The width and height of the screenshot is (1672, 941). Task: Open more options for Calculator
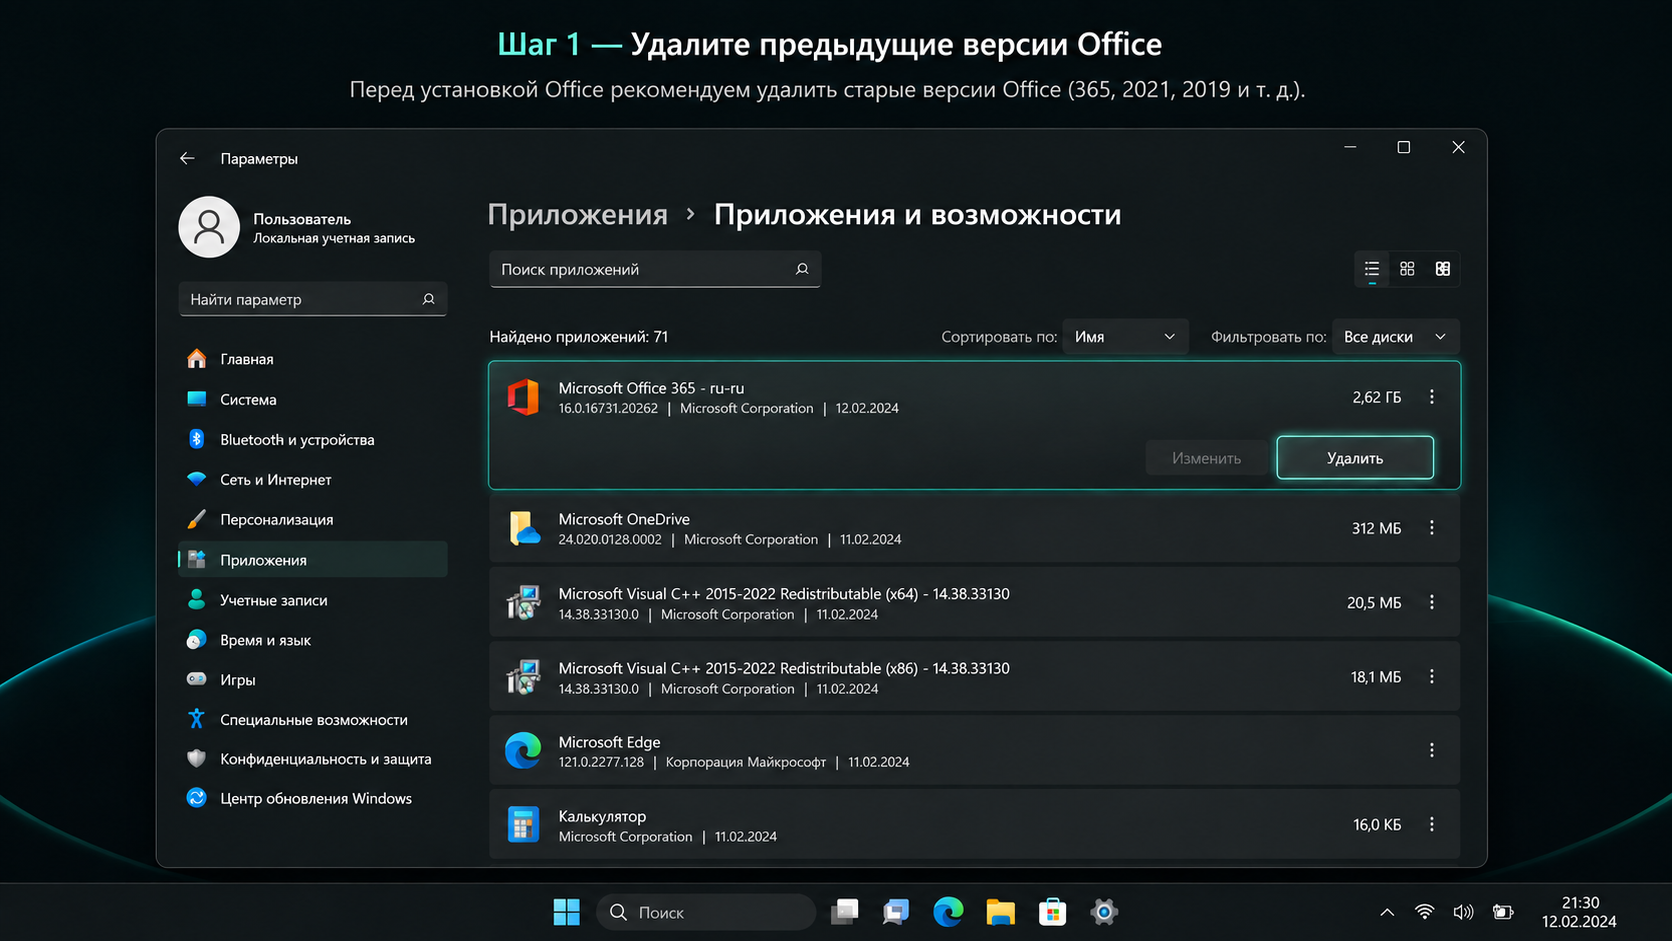(1432, 824)
